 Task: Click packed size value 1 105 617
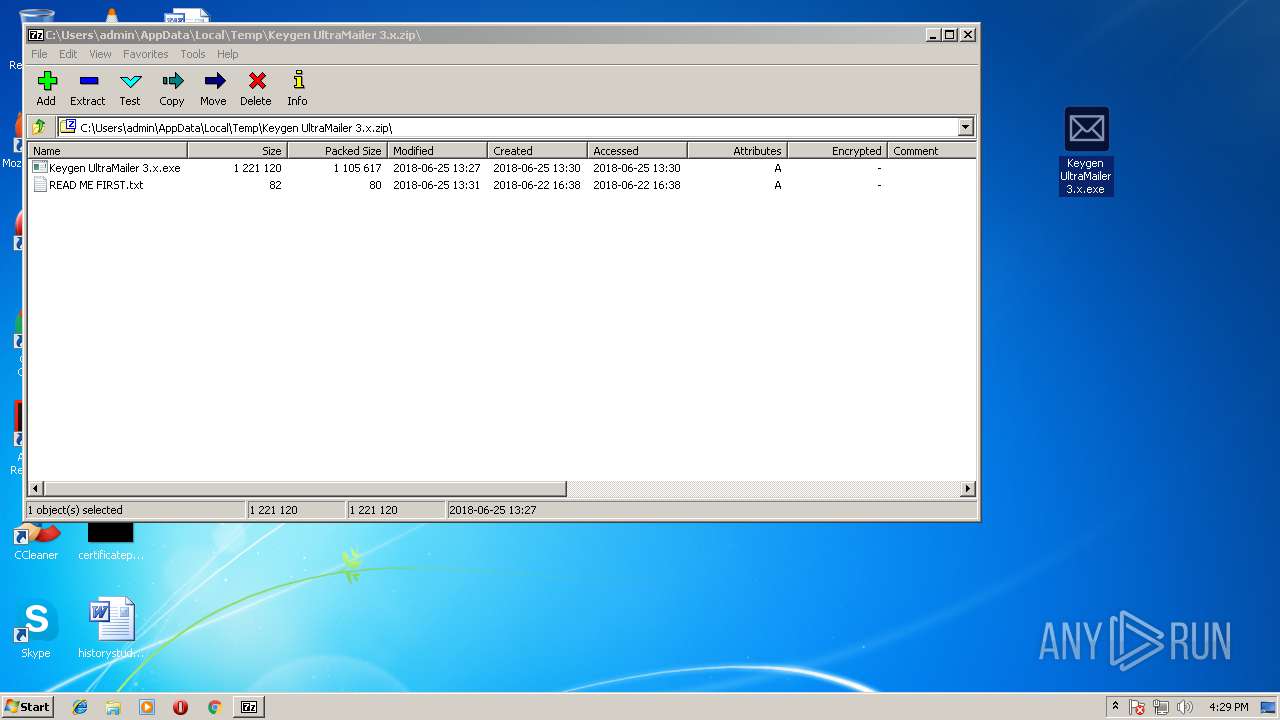point(357,168)
